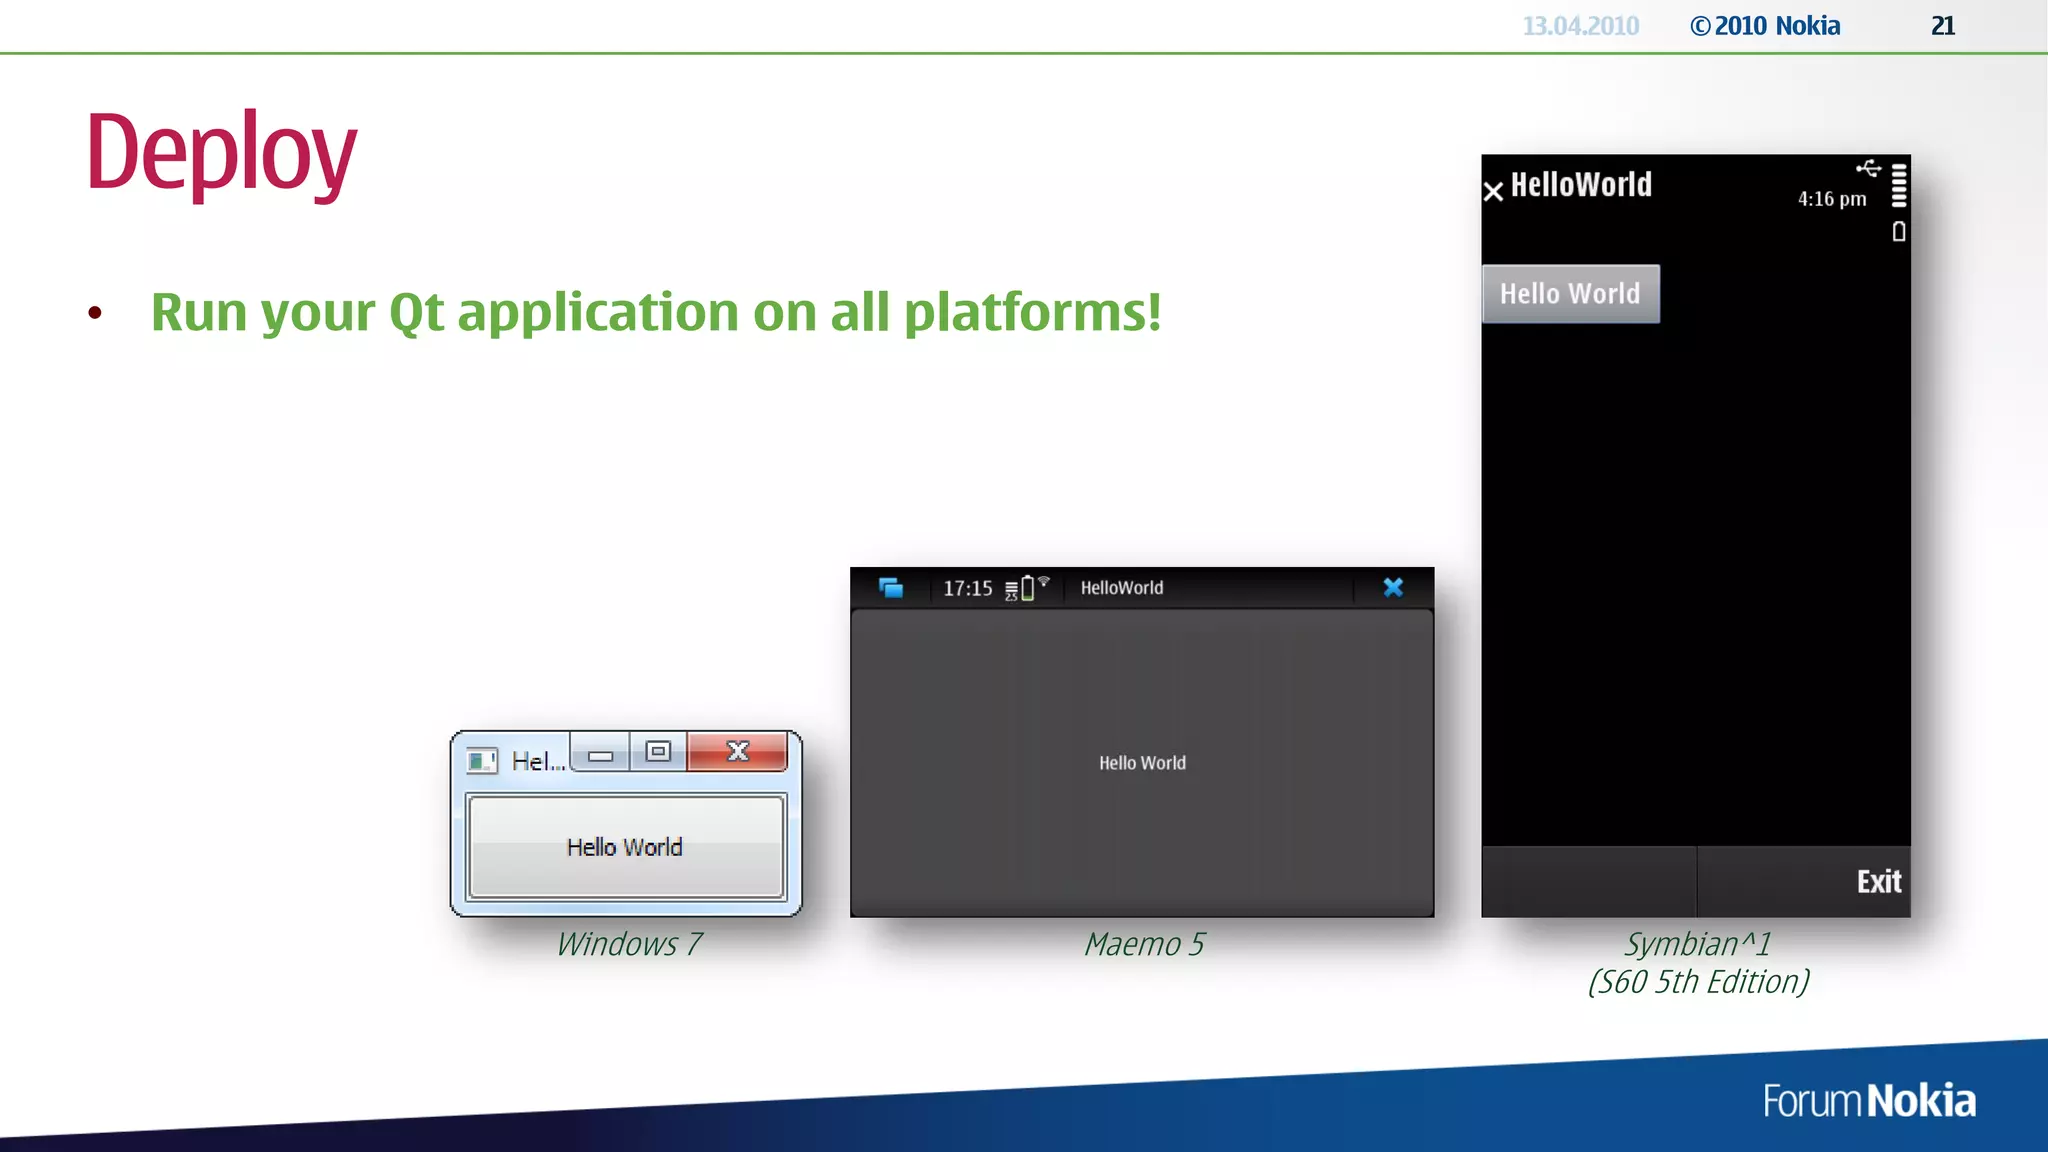
Task: Open the Maemo task switcher icon
Action: pos(890,588)
